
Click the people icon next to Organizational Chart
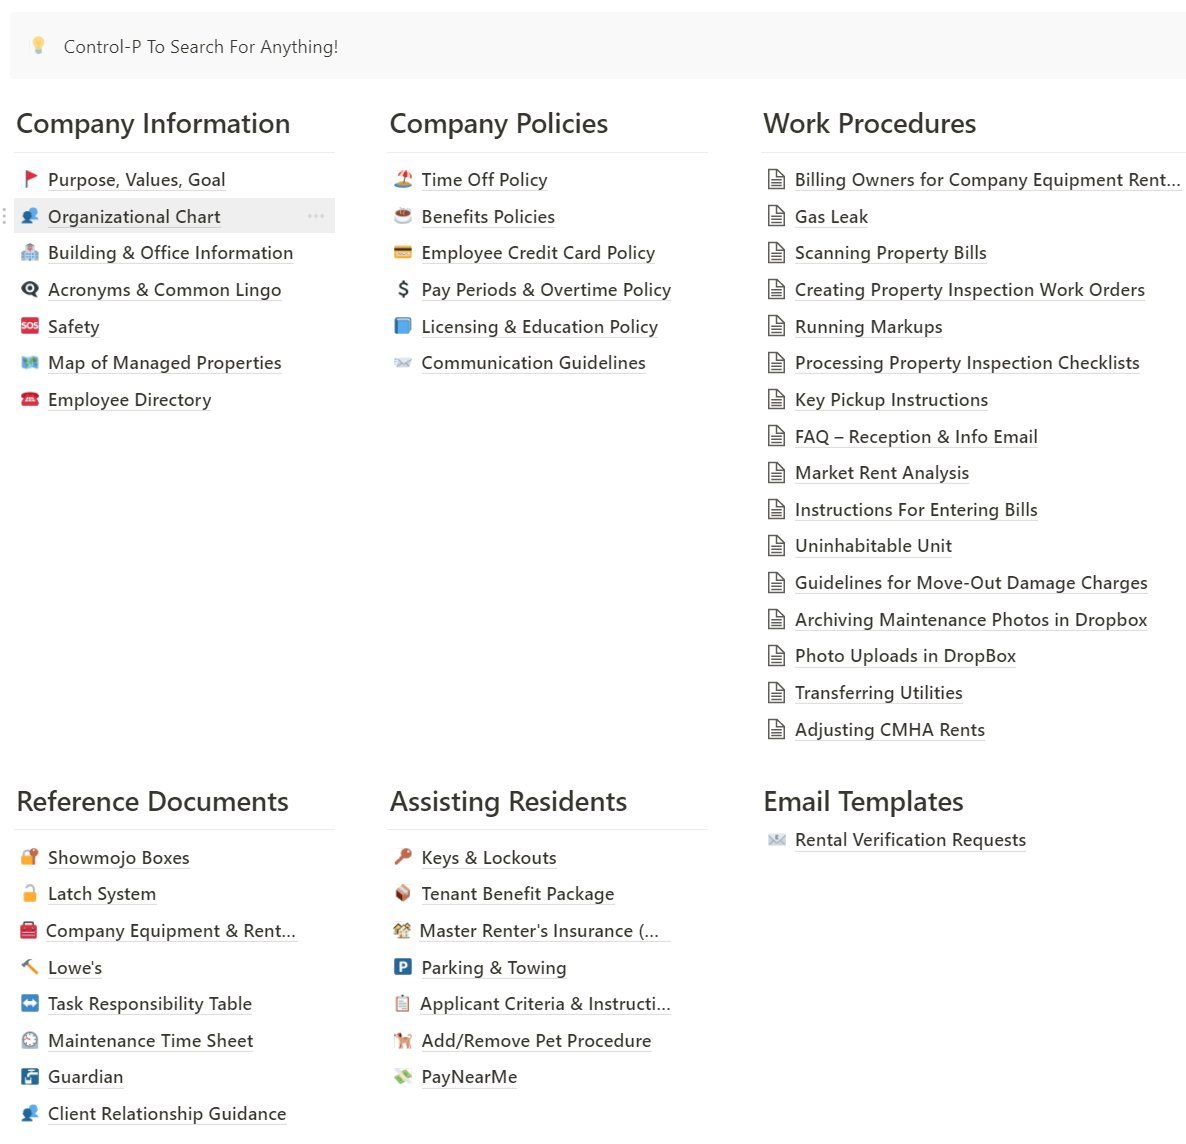click(30, 216)
